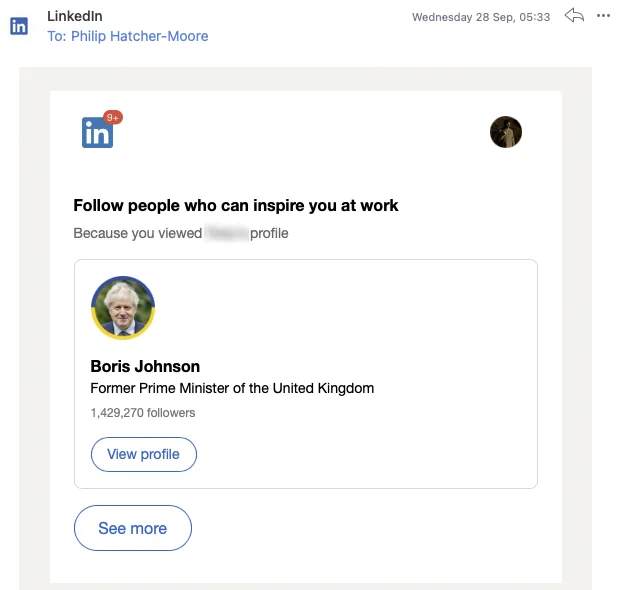Viewport: 620px width, 590px height.
Task: Click the reply arrow icon
Action: (x=574, y=16)
